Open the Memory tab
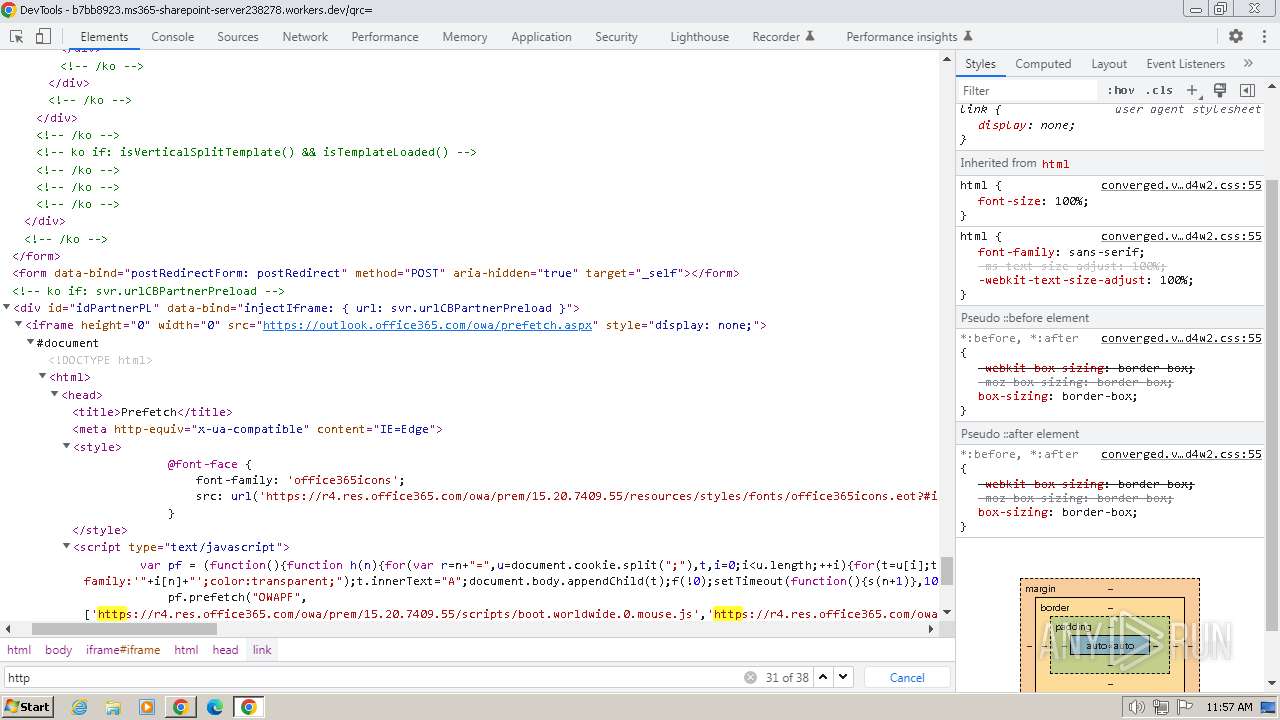The image size is (1280, 720). click(x=465, y=36)
